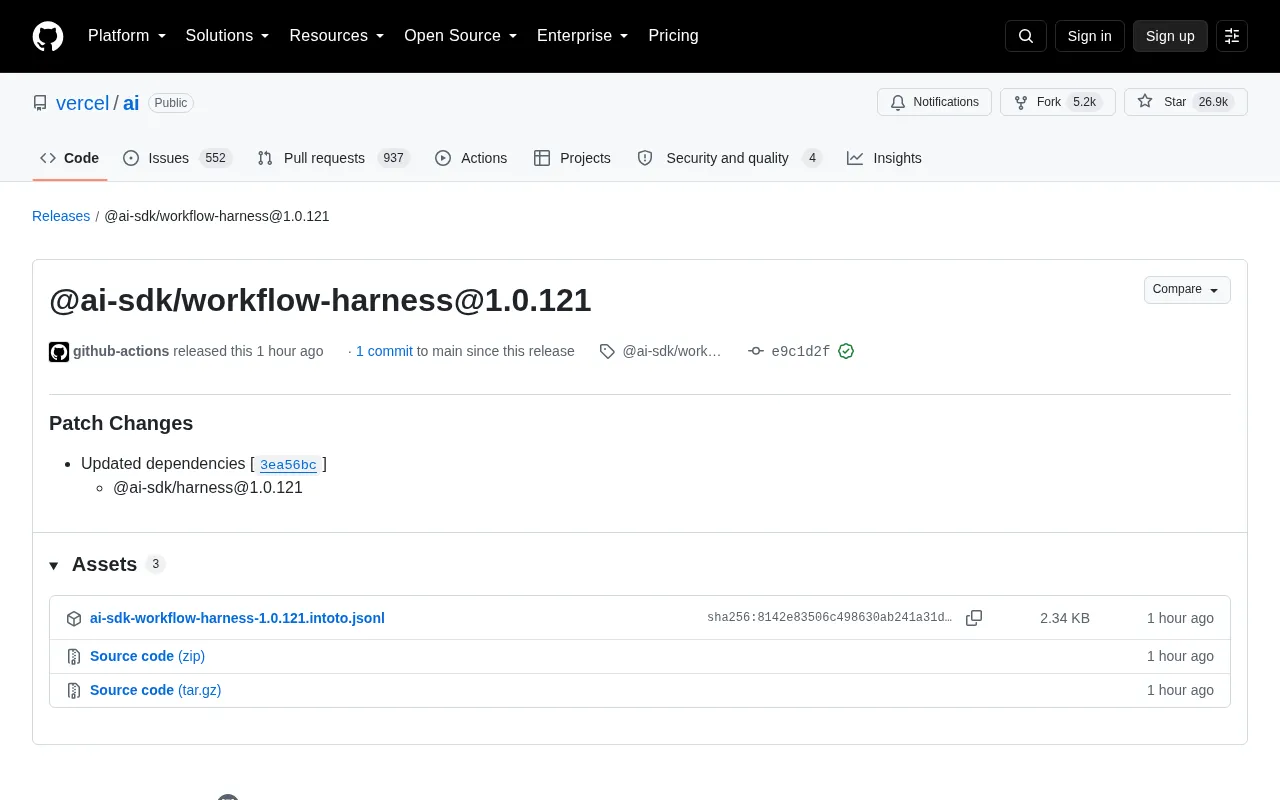Open the Code tab
The height and width of the screenshot is (800, 1280).
(70, 158)
